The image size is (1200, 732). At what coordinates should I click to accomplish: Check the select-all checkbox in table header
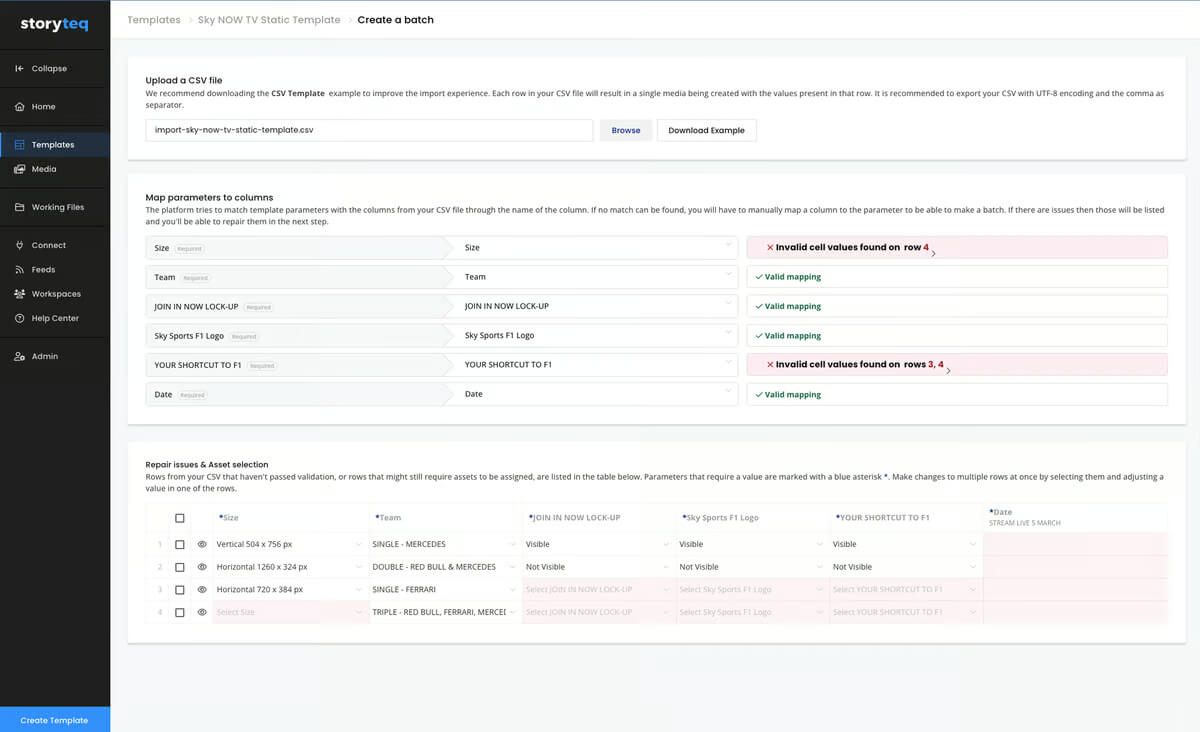pyautogui.click(x=180, y=518)
